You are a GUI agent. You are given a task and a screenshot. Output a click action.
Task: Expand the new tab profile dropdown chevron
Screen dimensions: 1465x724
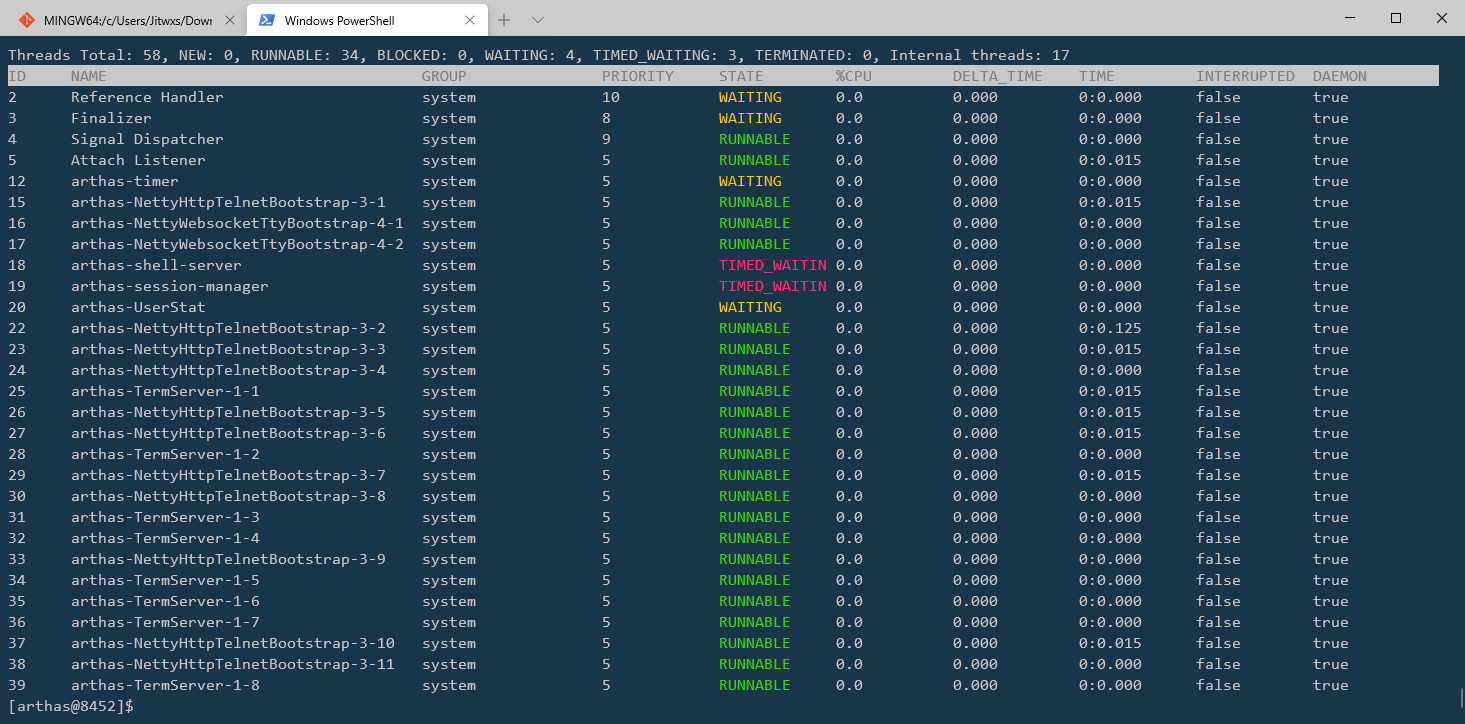(x=538, y=20)
